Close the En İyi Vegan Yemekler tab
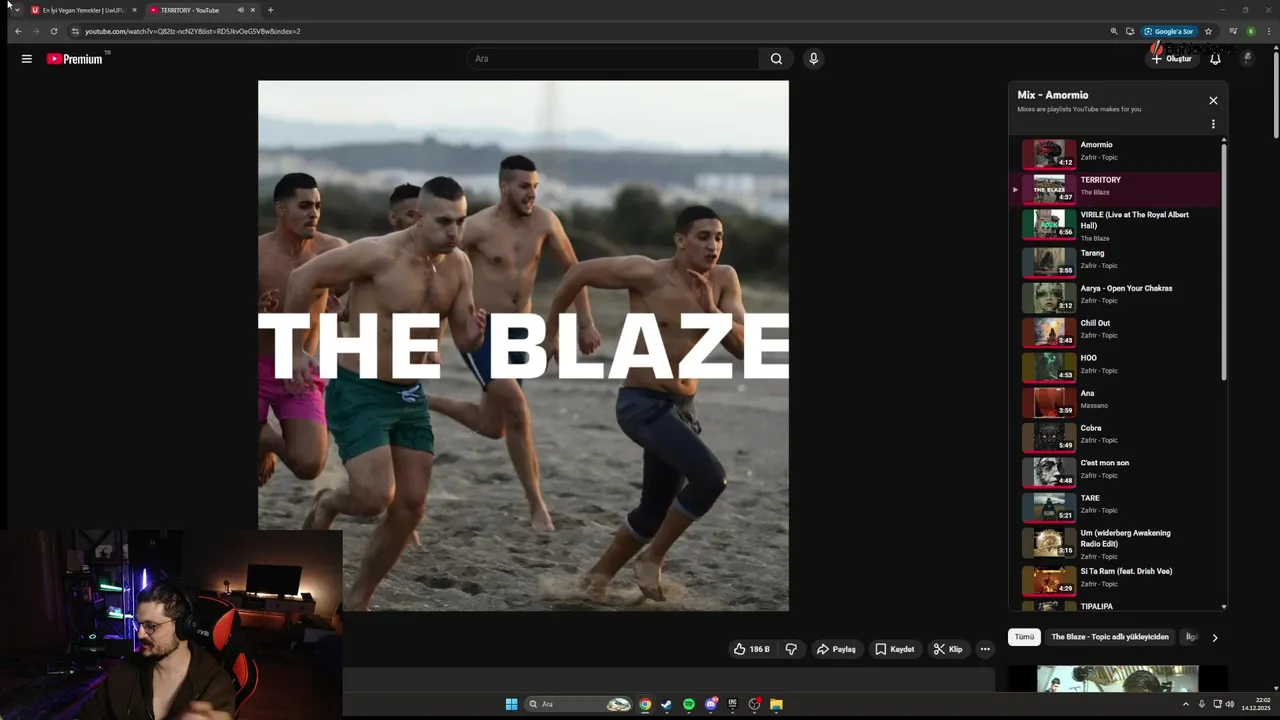Screen dimensions: 1280x720 click(x=134, y=10)
